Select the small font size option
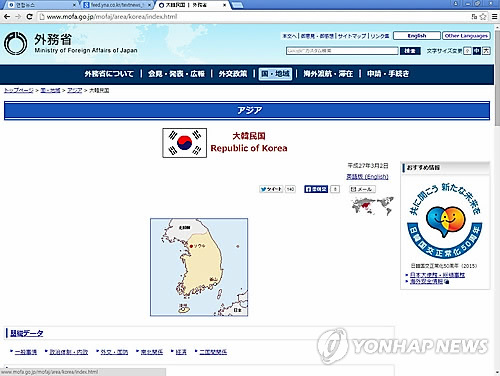 coord(467,51)
